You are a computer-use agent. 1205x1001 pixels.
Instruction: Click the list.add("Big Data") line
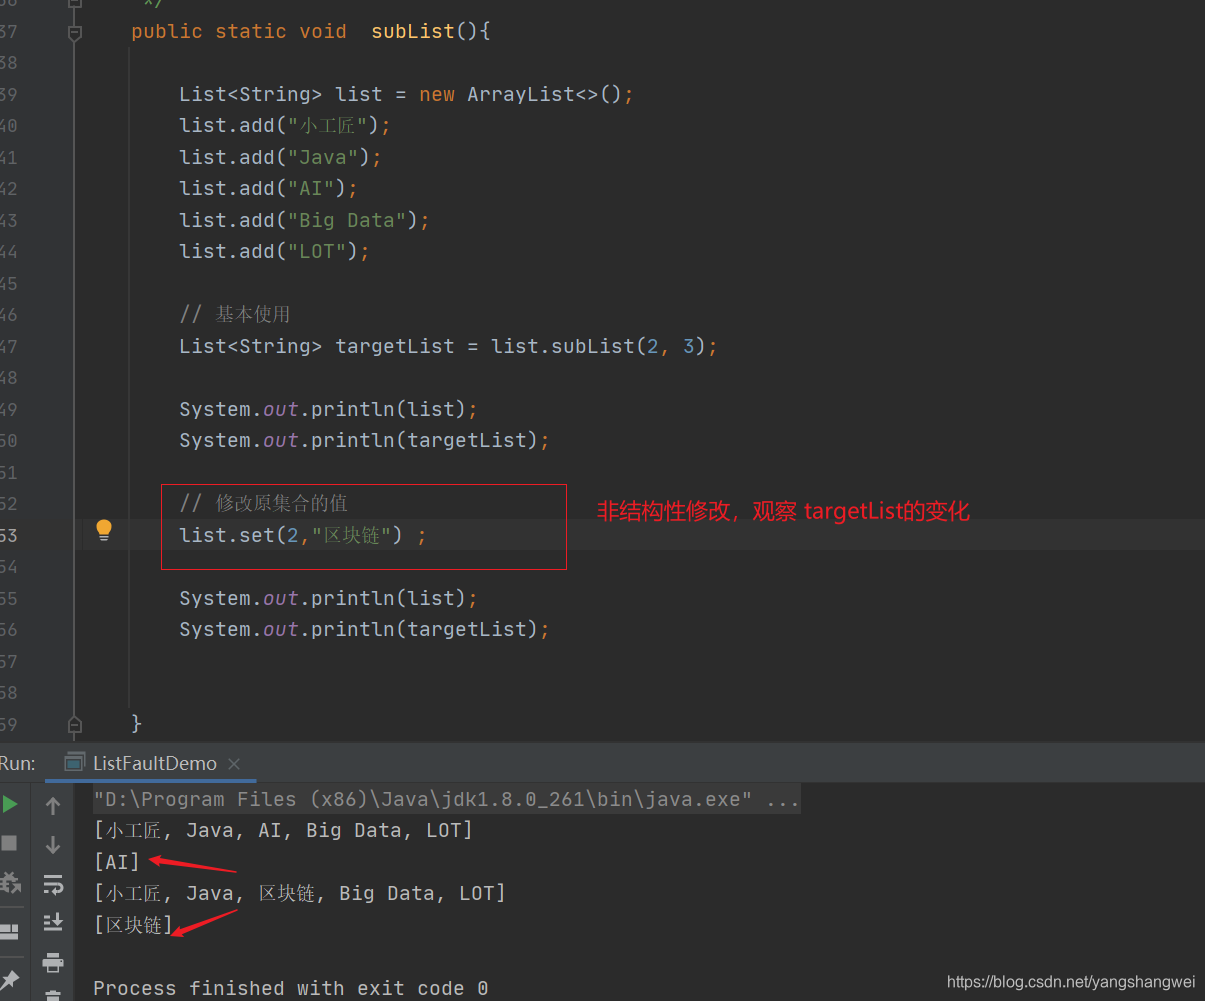pyautogui.click(x=305, y=220)
